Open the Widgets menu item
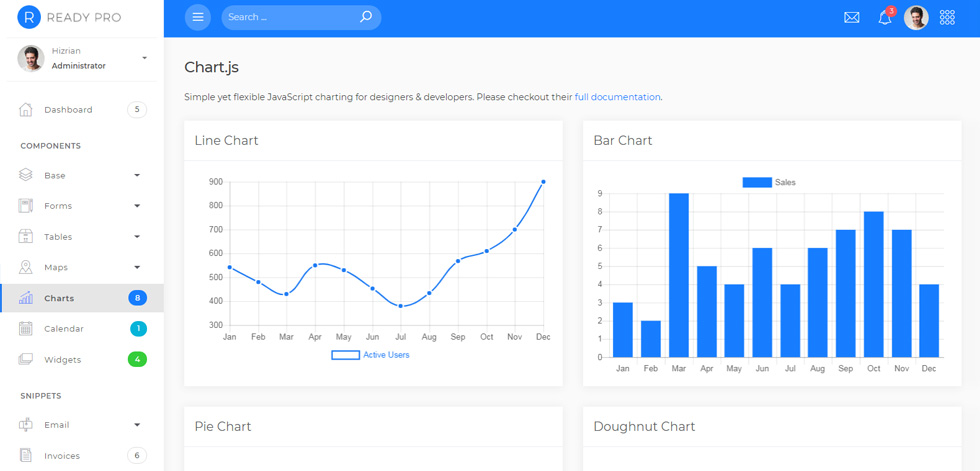This screenshot has height=471, width=980. point(82,360)
